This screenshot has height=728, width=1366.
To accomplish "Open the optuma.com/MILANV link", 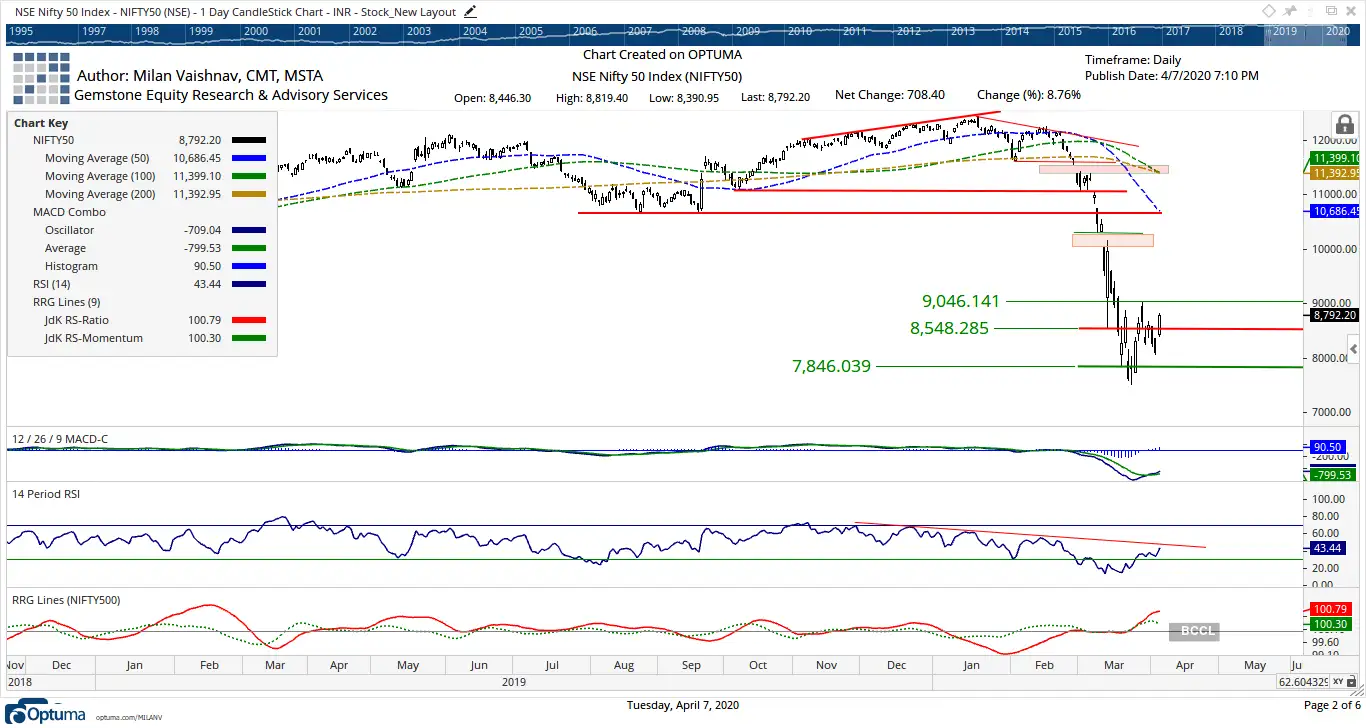I will [128, 717].
